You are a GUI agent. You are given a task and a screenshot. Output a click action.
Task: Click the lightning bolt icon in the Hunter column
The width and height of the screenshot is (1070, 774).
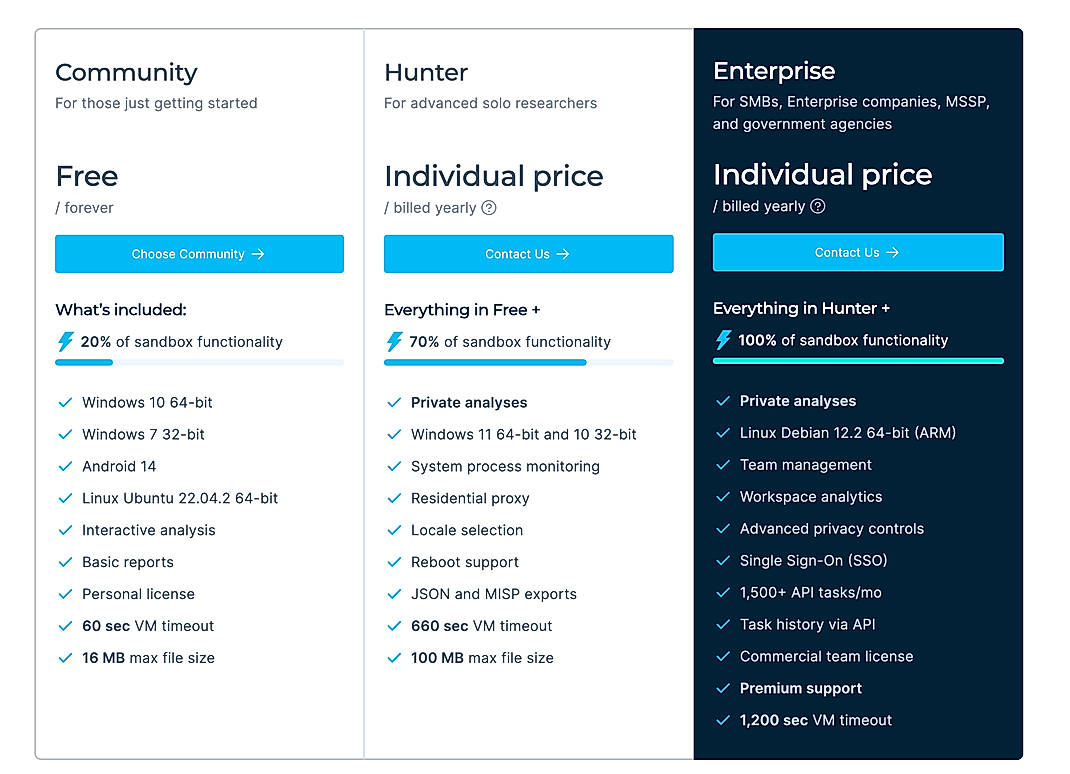pyautogui.click(x=393, y=341)
